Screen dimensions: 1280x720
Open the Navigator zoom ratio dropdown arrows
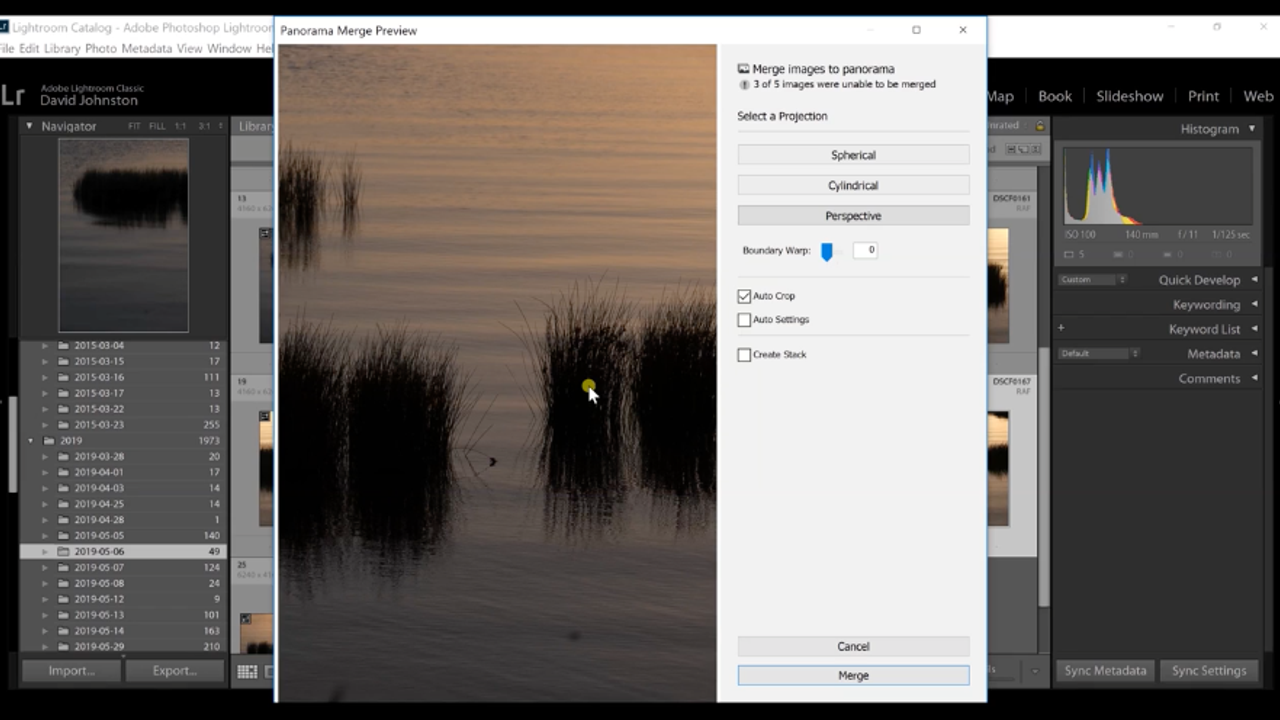[219, 127]
